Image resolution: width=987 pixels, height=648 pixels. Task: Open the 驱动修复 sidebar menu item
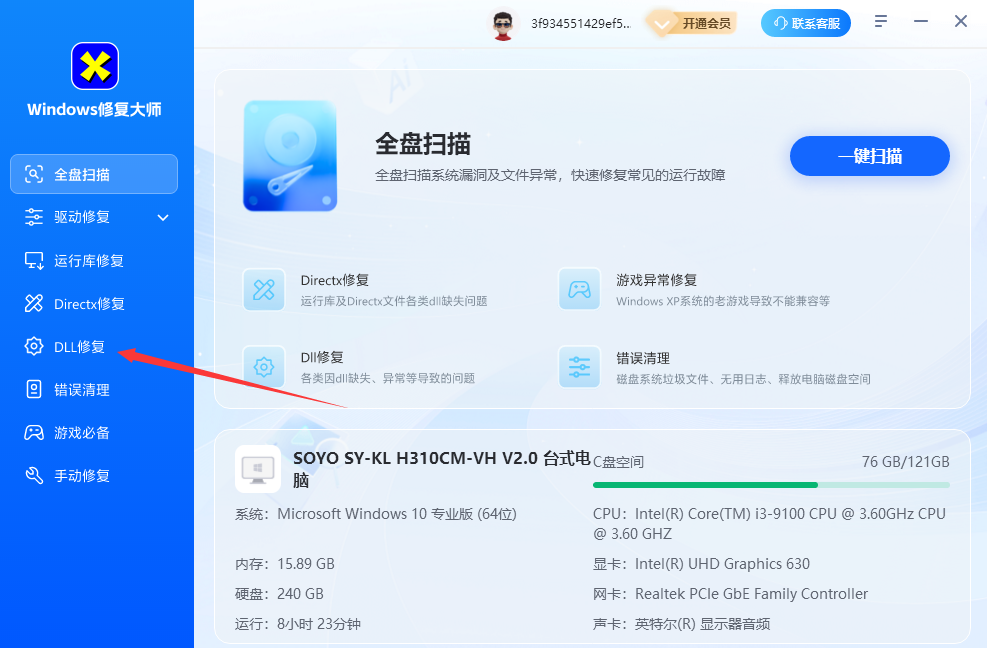[94, 217]
